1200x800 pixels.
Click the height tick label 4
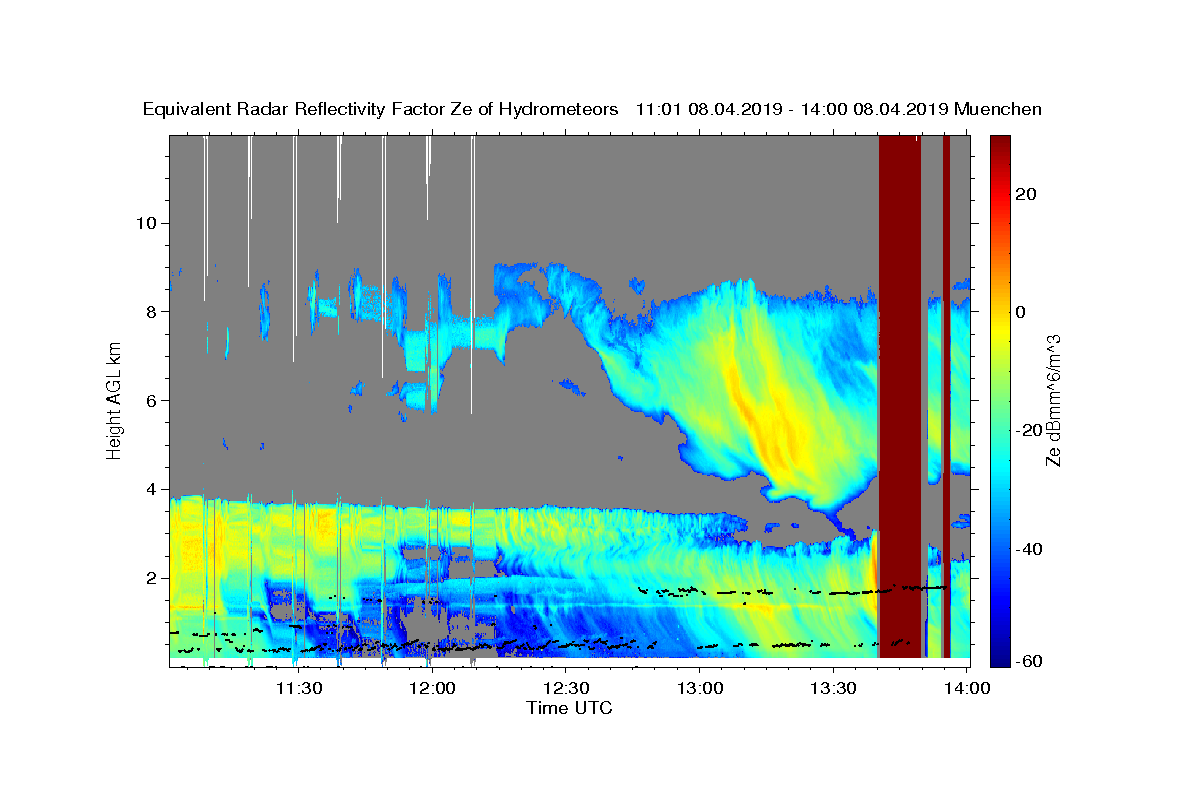click(152, 489)
